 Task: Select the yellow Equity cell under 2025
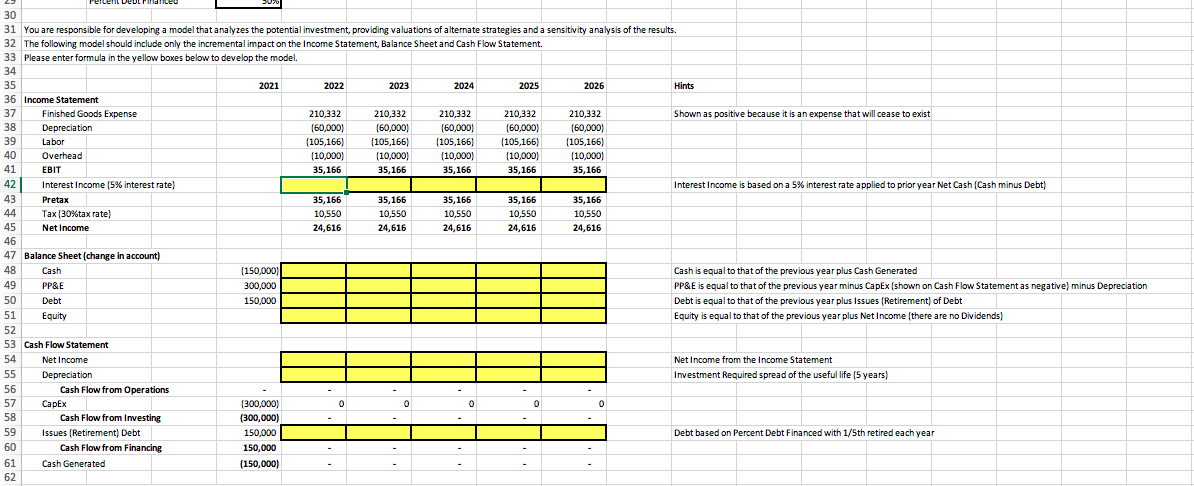[509, 315]
